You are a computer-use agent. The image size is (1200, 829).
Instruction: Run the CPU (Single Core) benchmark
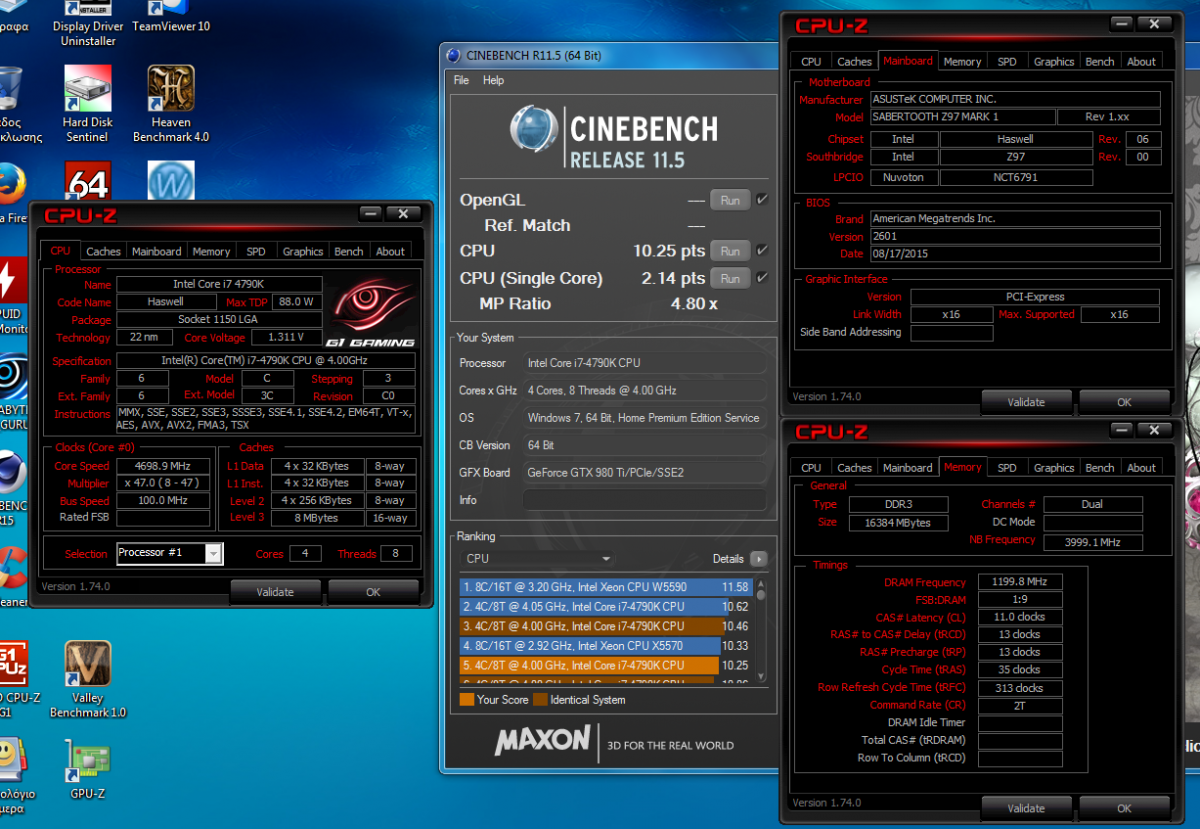pyautogui.click(x=730, y=279)
